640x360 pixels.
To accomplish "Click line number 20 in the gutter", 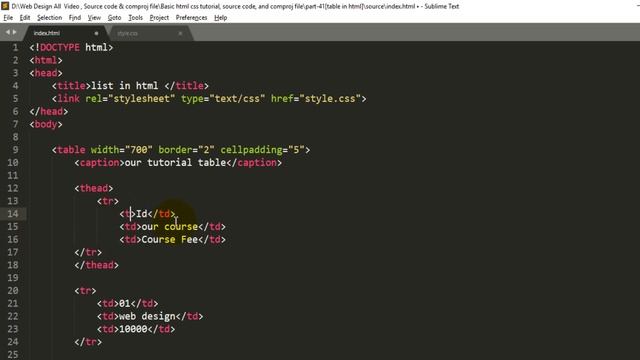I will (x=13, y=290).
